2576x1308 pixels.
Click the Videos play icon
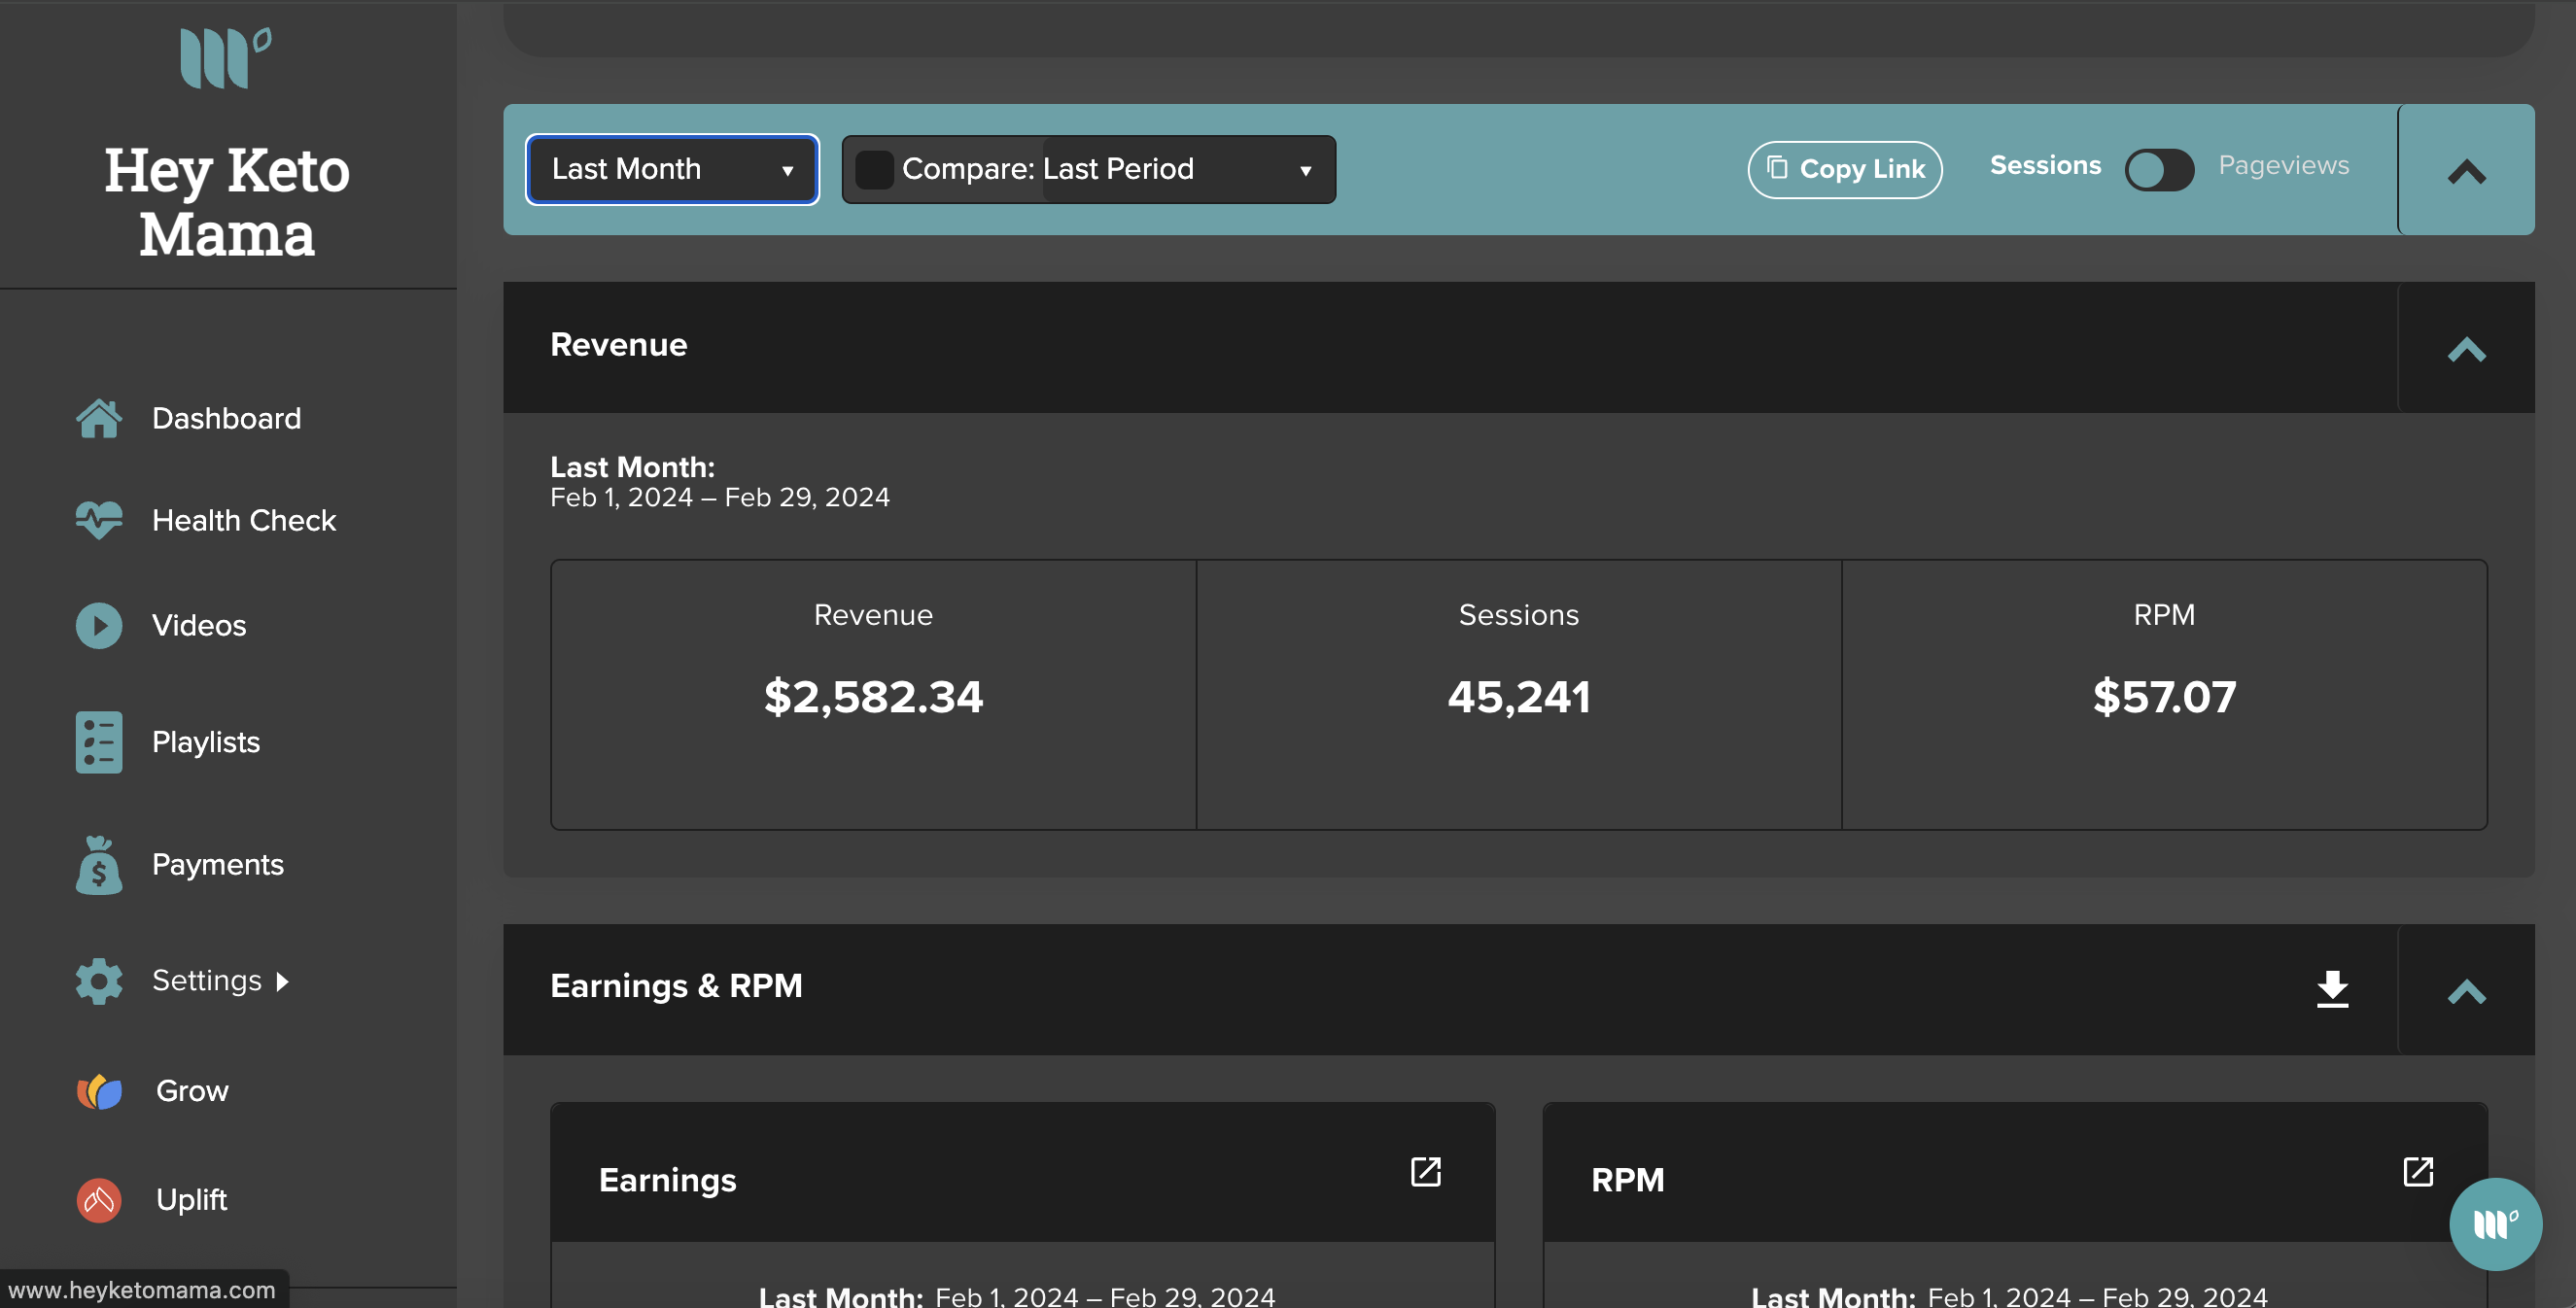click(99, 625)
